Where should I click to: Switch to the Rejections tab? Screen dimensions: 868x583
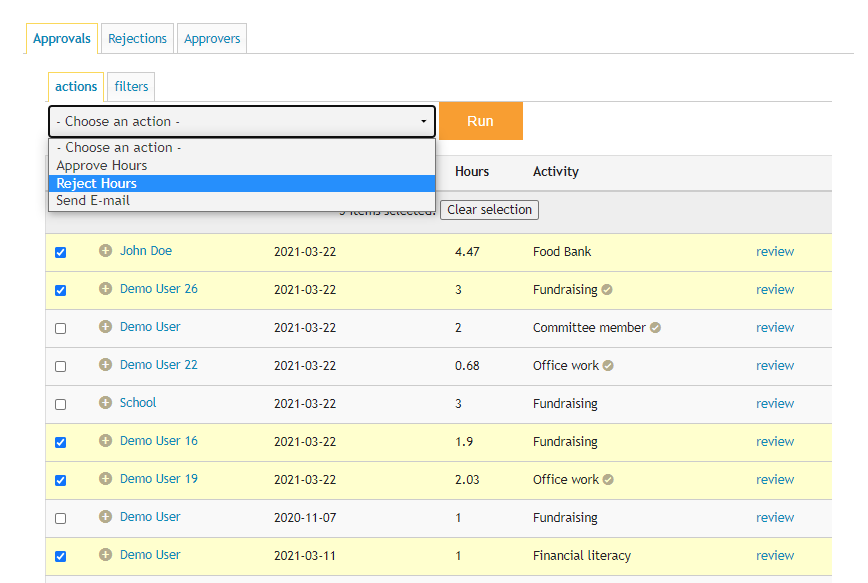[x=137, y=39]
